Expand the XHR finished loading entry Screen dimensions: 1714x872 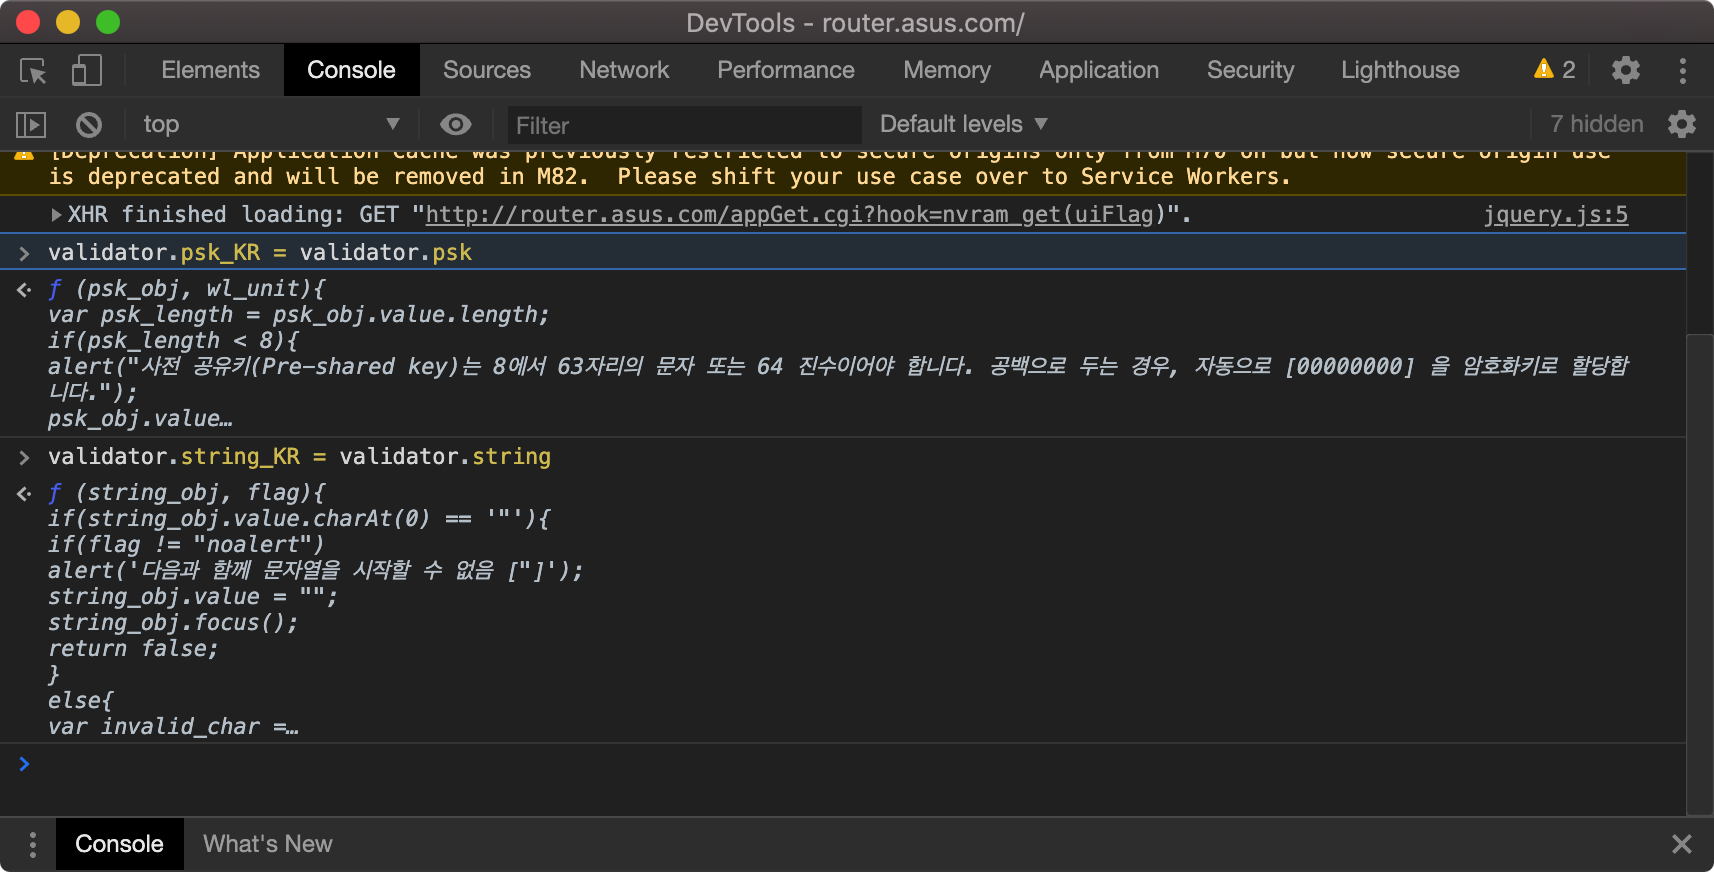(x=57, y=215)
